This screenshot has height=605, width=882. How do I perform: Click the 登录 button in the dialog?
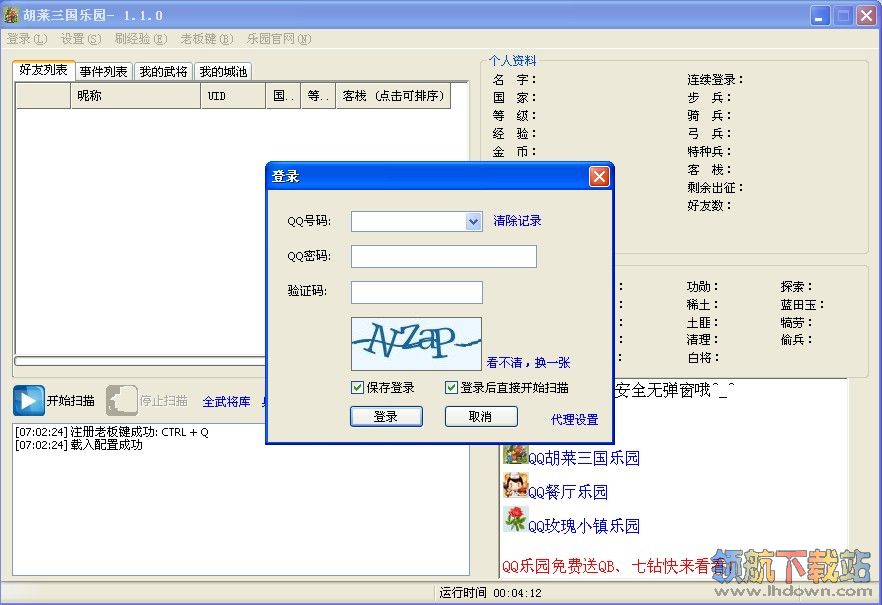pyautogui.click(x=386, y=417)
